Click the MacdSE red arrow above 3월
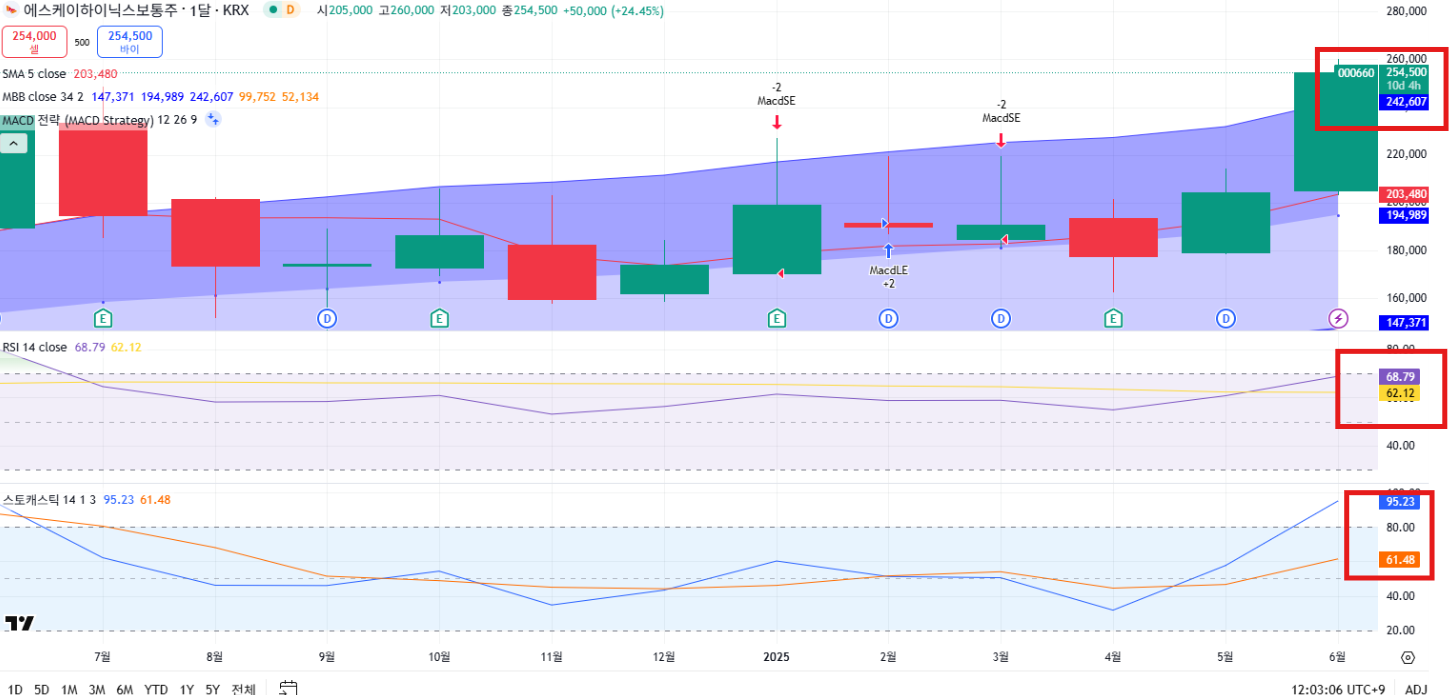Viewport: 1449px width, 695px height. pos(1001,140)
